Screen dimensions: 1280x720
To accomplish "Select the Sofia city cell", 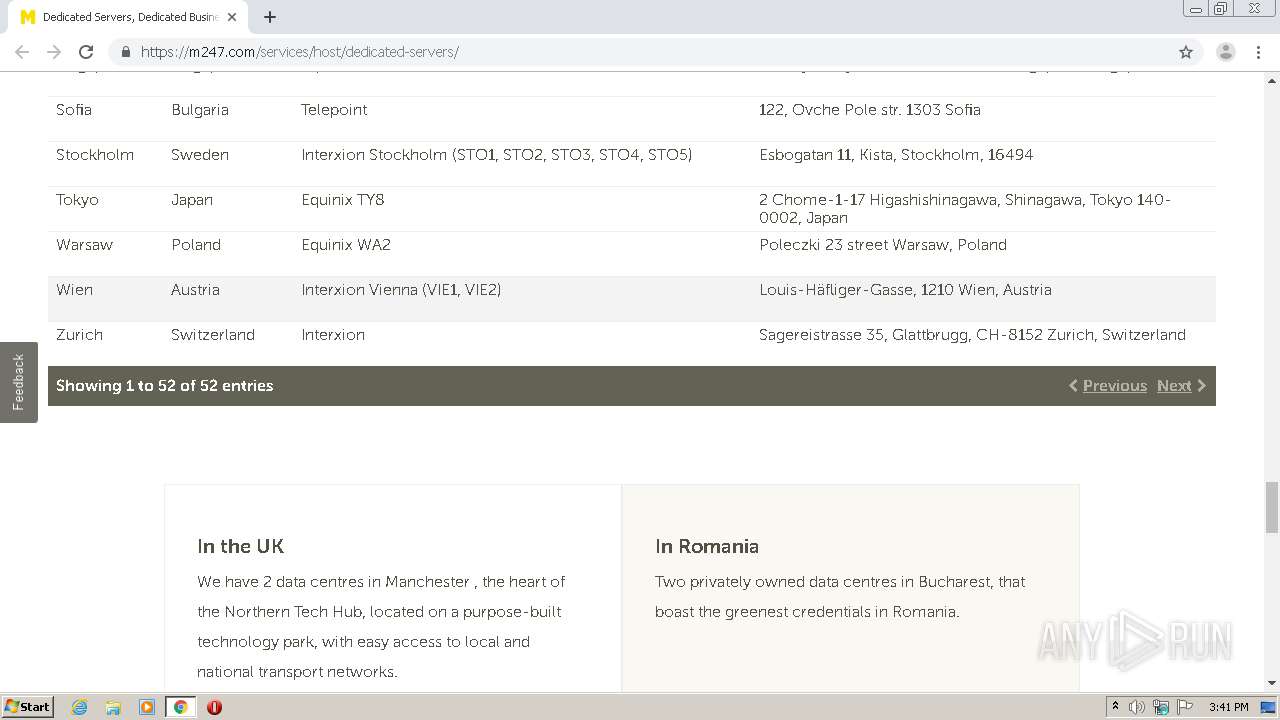I will [x=74, y=110].
